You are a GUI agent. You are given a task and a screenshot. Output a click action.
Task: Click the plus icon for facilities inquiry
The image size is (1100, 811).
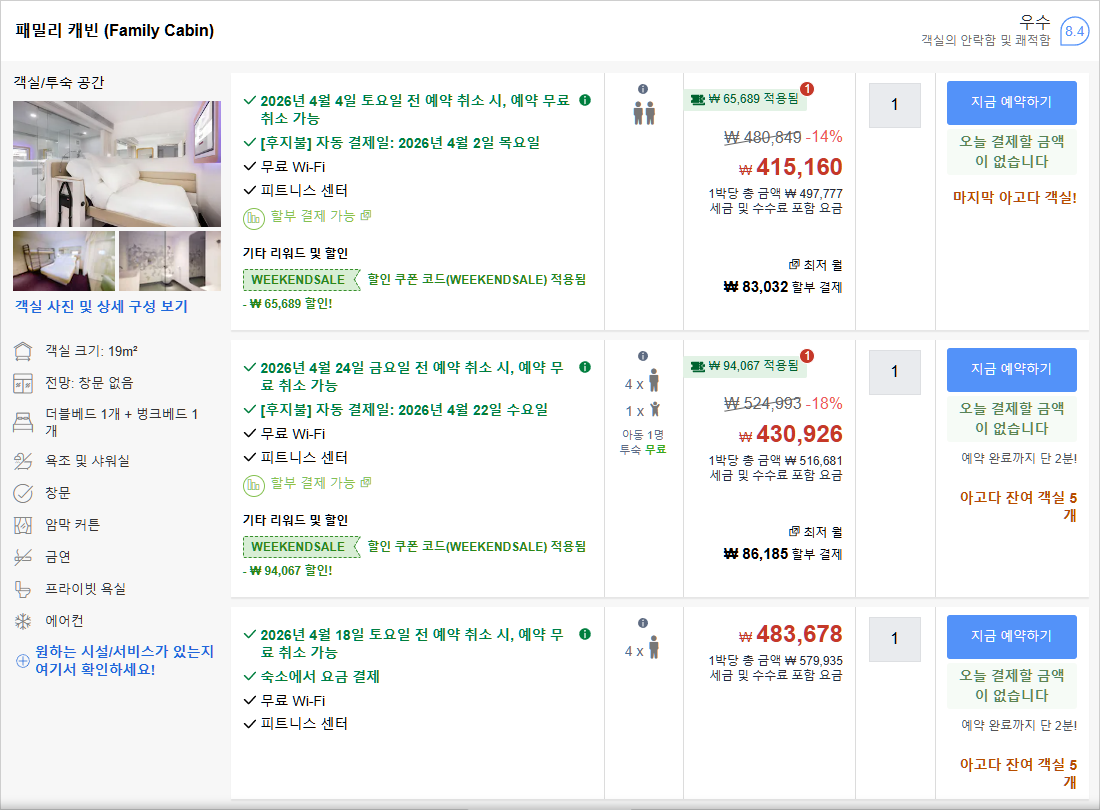(23, 660)
